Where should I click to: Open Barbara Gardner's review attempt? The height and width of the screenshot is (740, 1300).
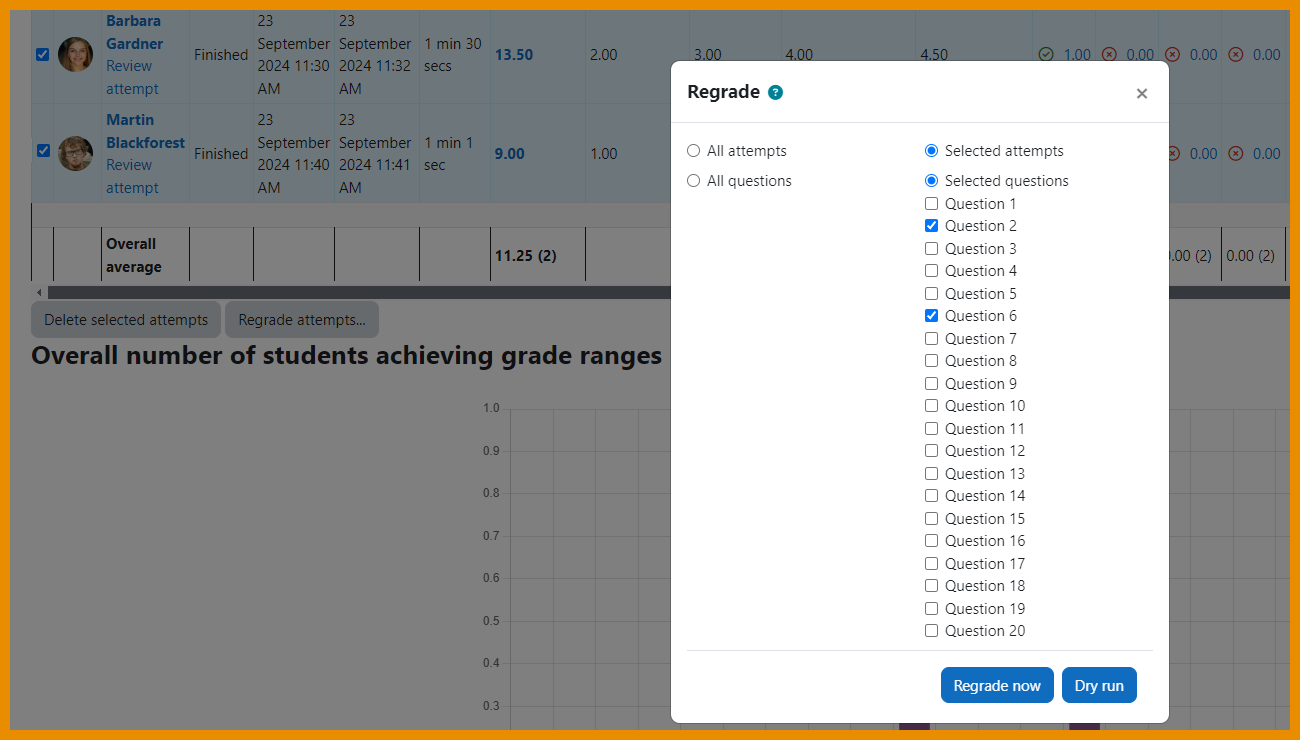point(133,77)
